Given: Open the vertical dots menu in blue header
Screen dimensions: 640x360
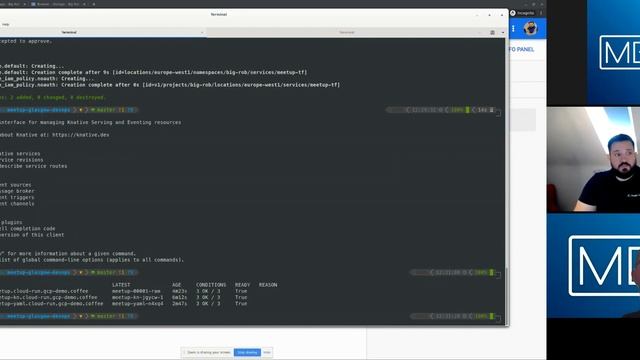Looking at the screenshot, I should [513, 29].
